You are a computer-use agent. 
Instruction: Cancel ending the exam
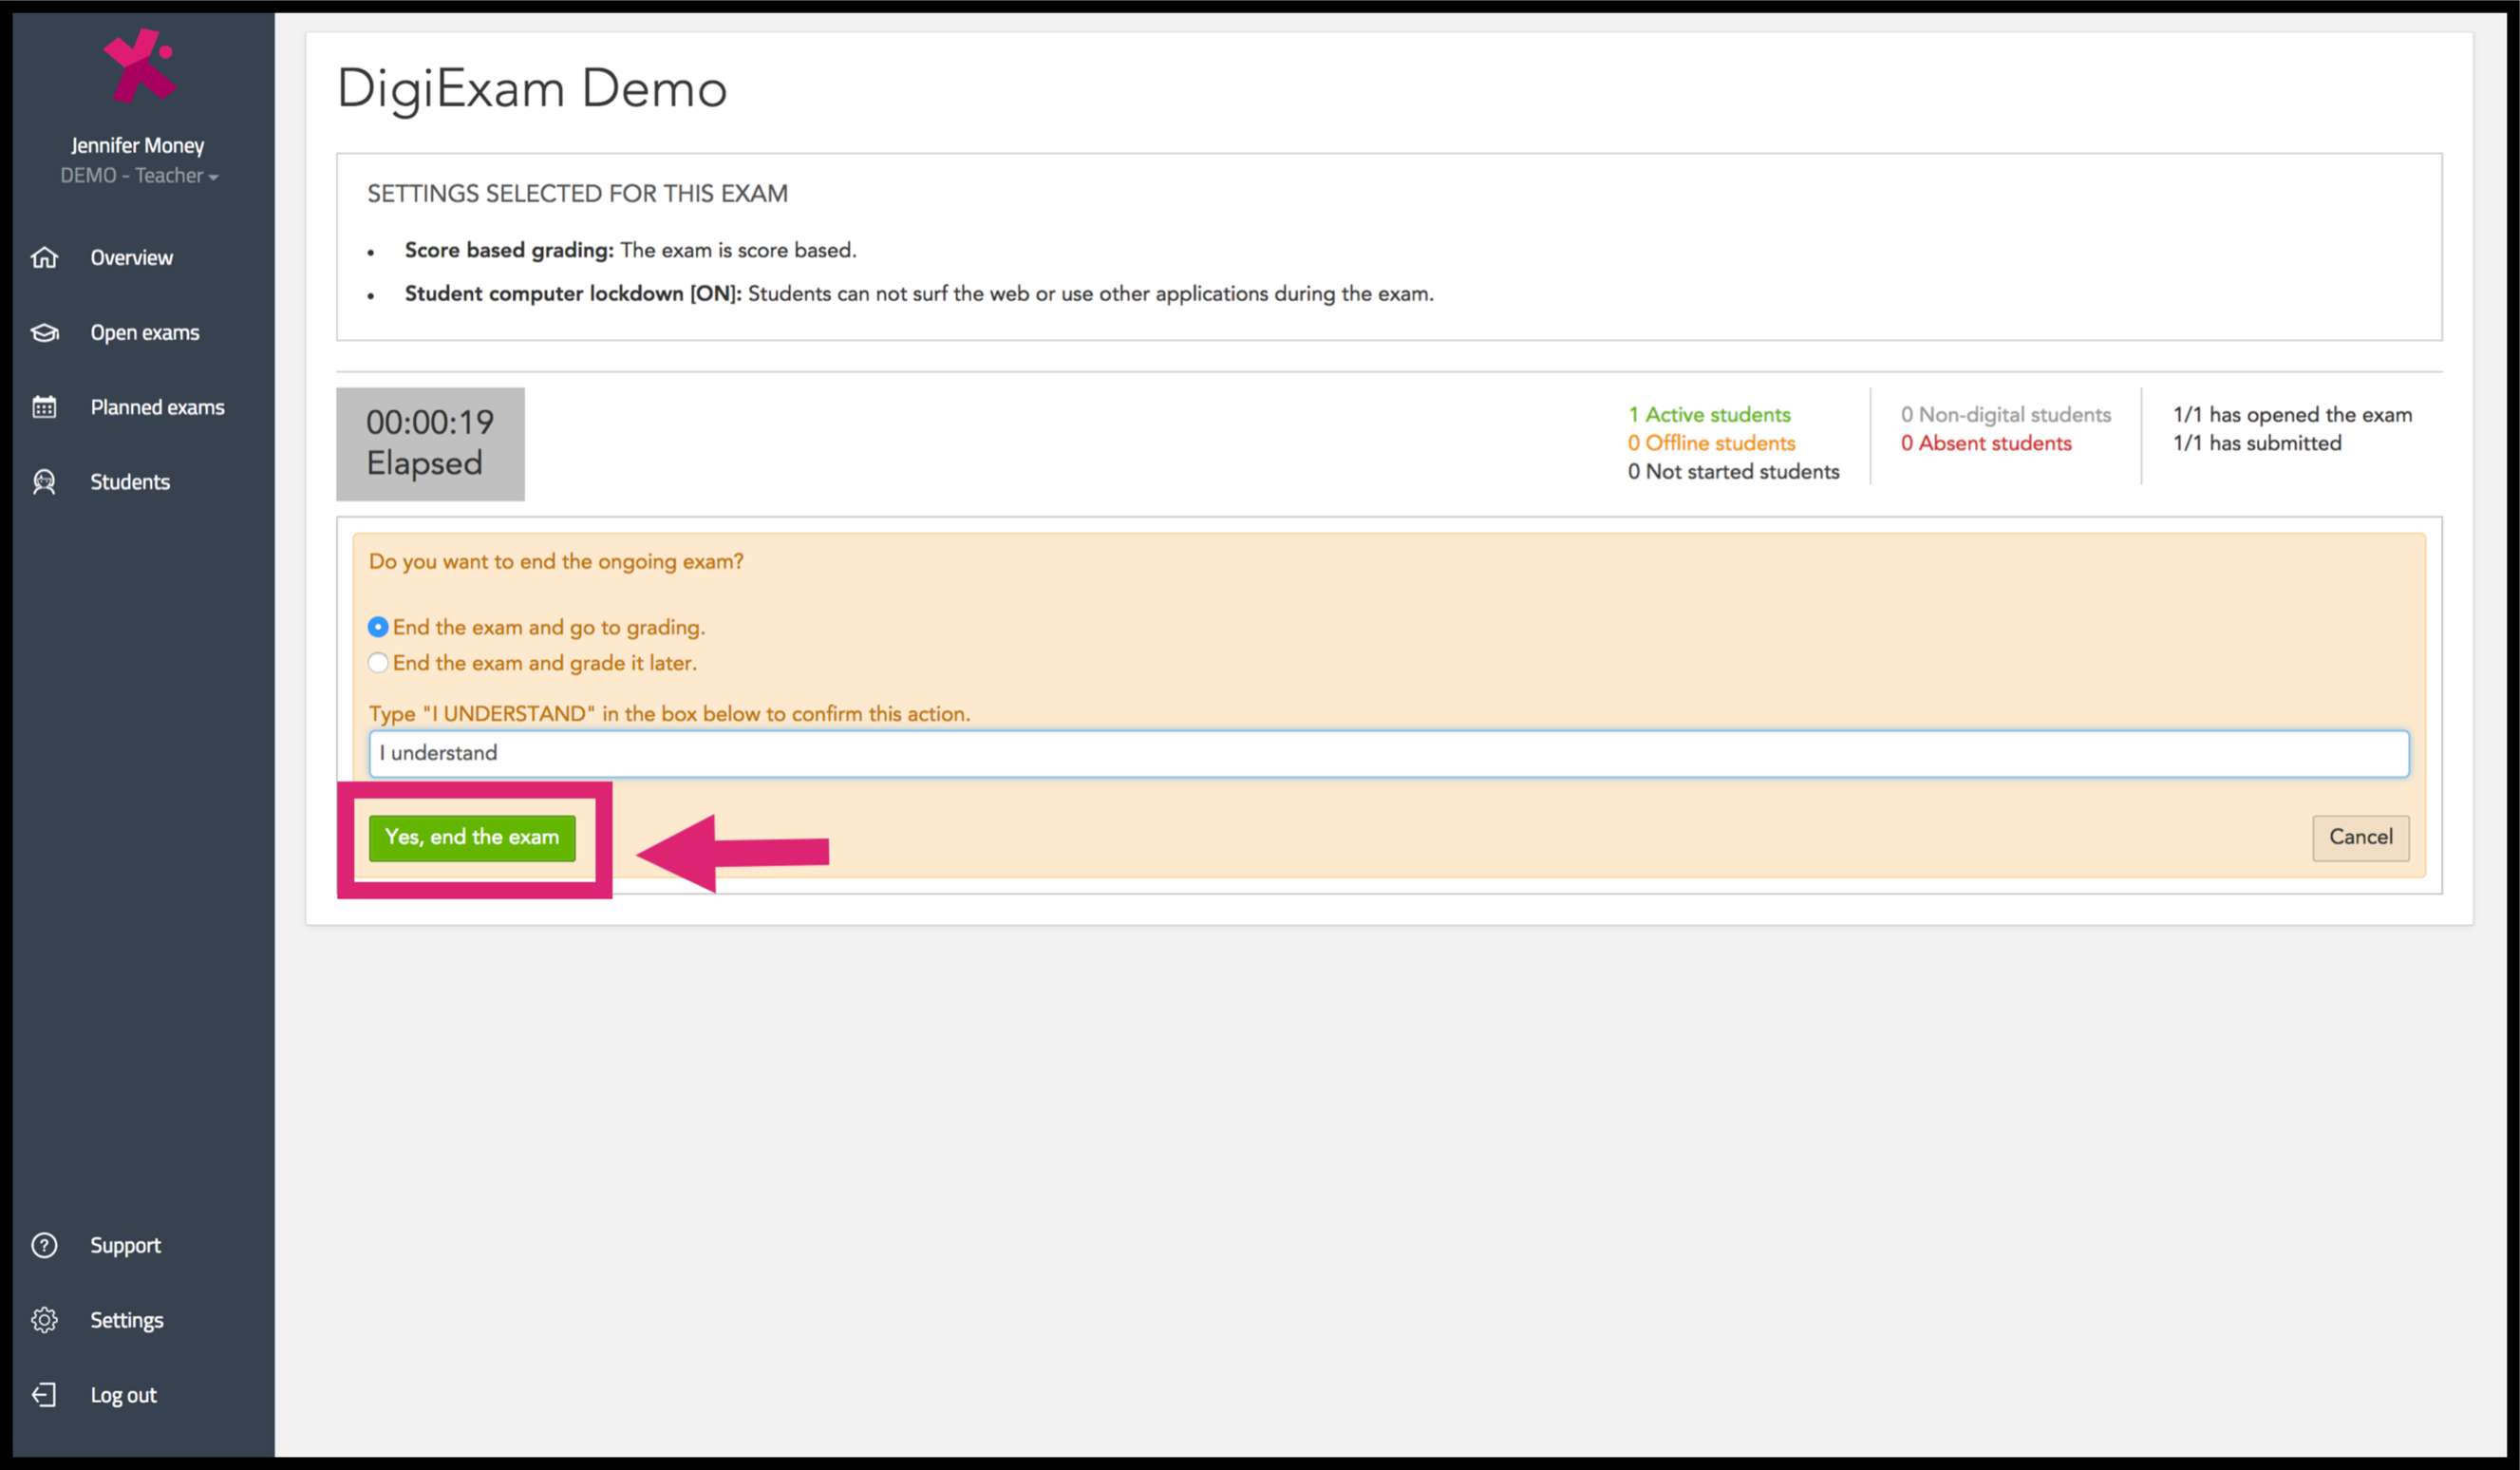(2360, 837)
